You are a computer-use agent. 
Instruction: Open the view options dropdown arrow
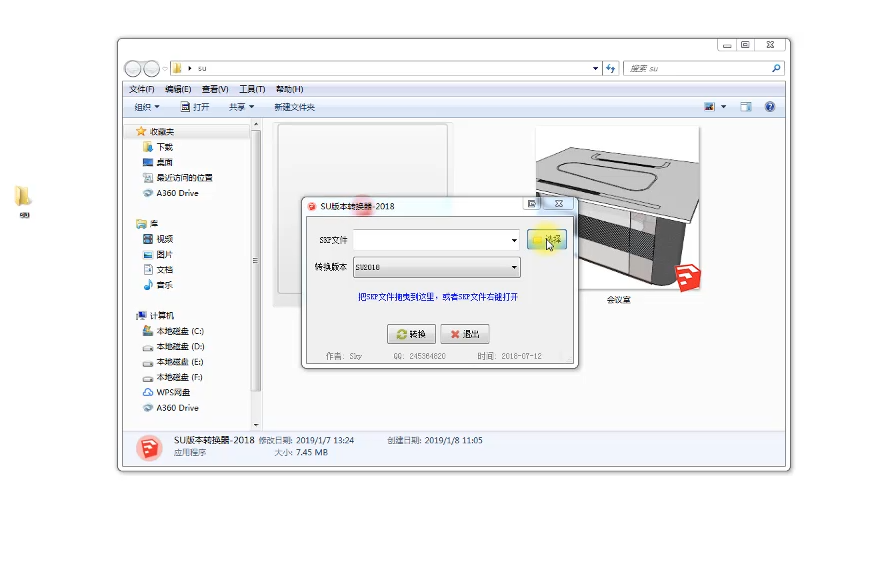[723, 107]
